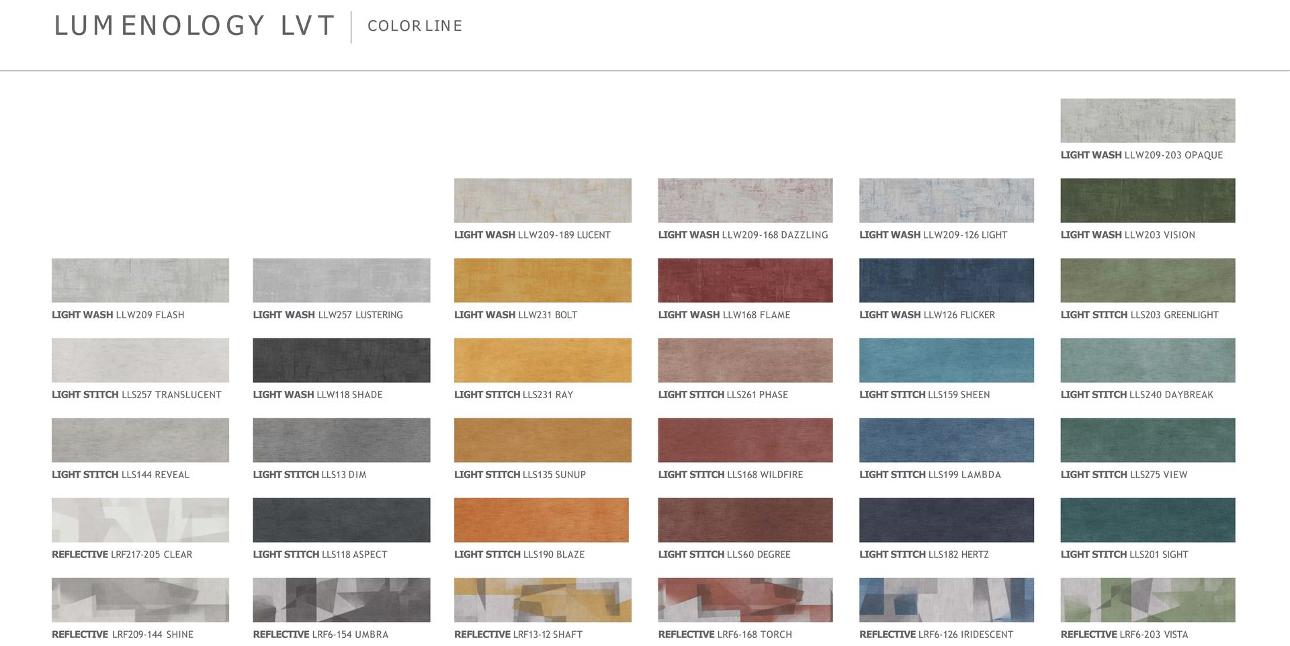The height and width of the screenshot is (646, 1290).
Task: Select the Reflective Shine LRF209-144 swatch
Action: point(140,600)
